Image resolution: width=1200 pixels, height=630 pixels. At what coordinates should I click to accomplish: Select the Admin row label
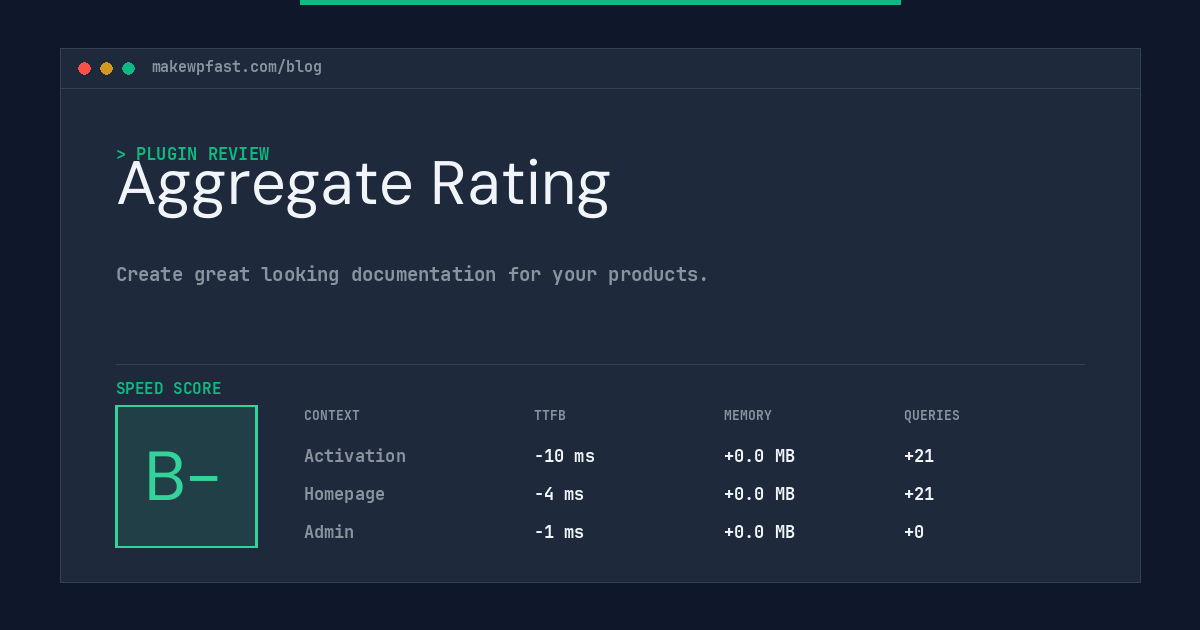point(329,532)
